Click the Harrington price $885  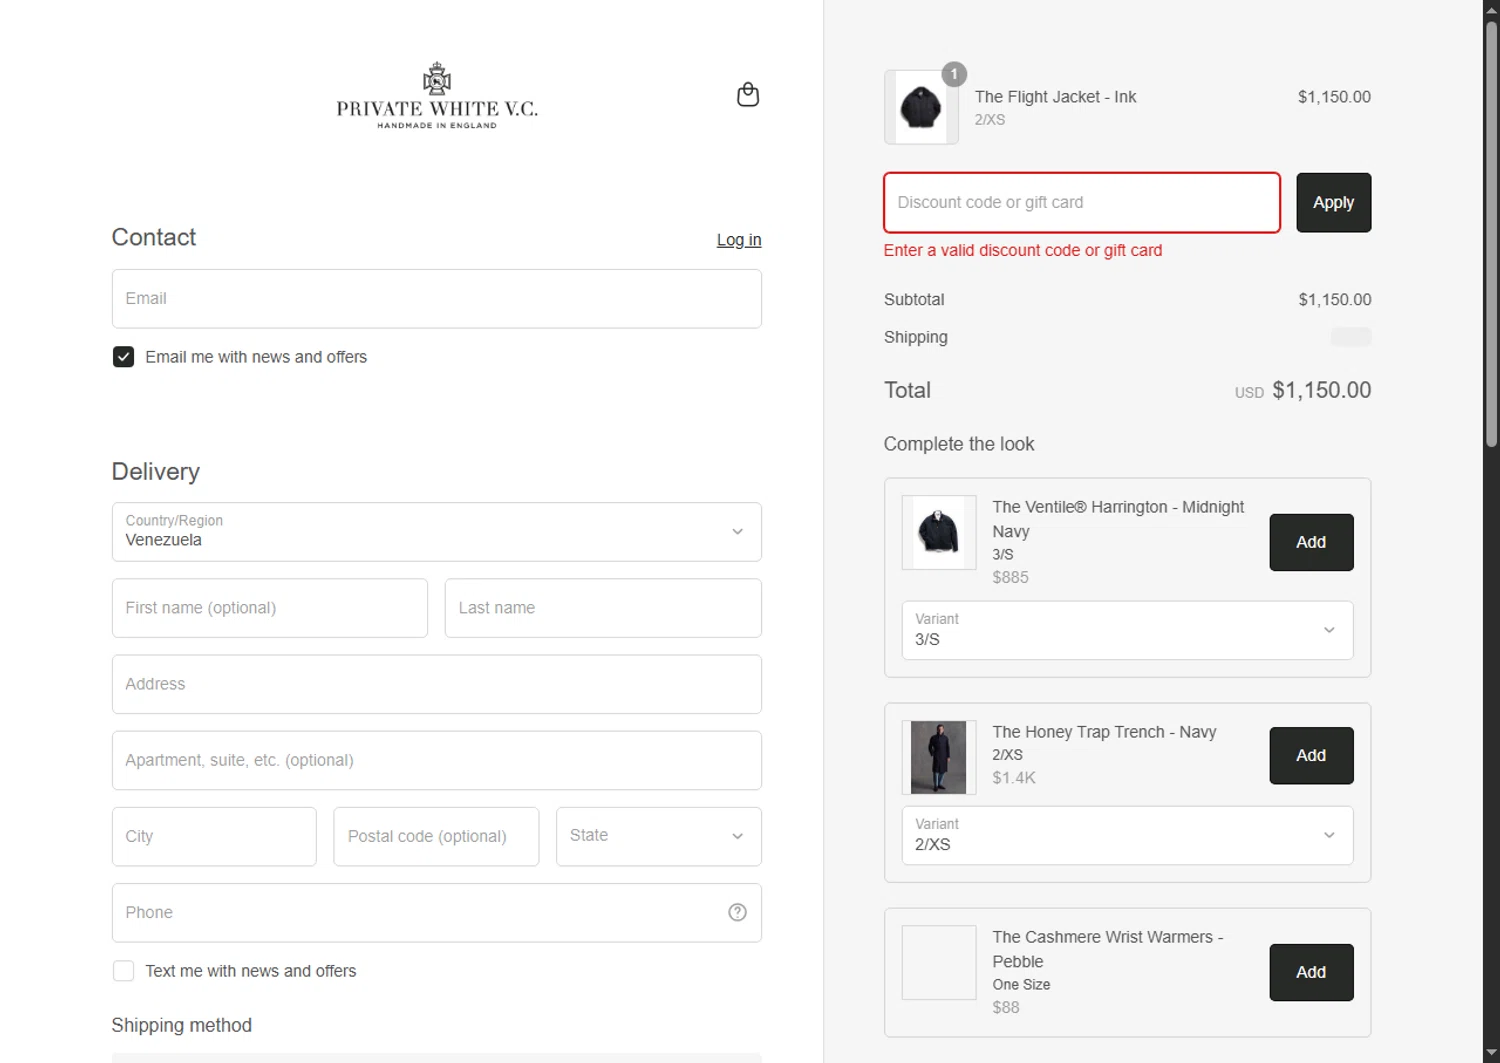click(1010, 577)
